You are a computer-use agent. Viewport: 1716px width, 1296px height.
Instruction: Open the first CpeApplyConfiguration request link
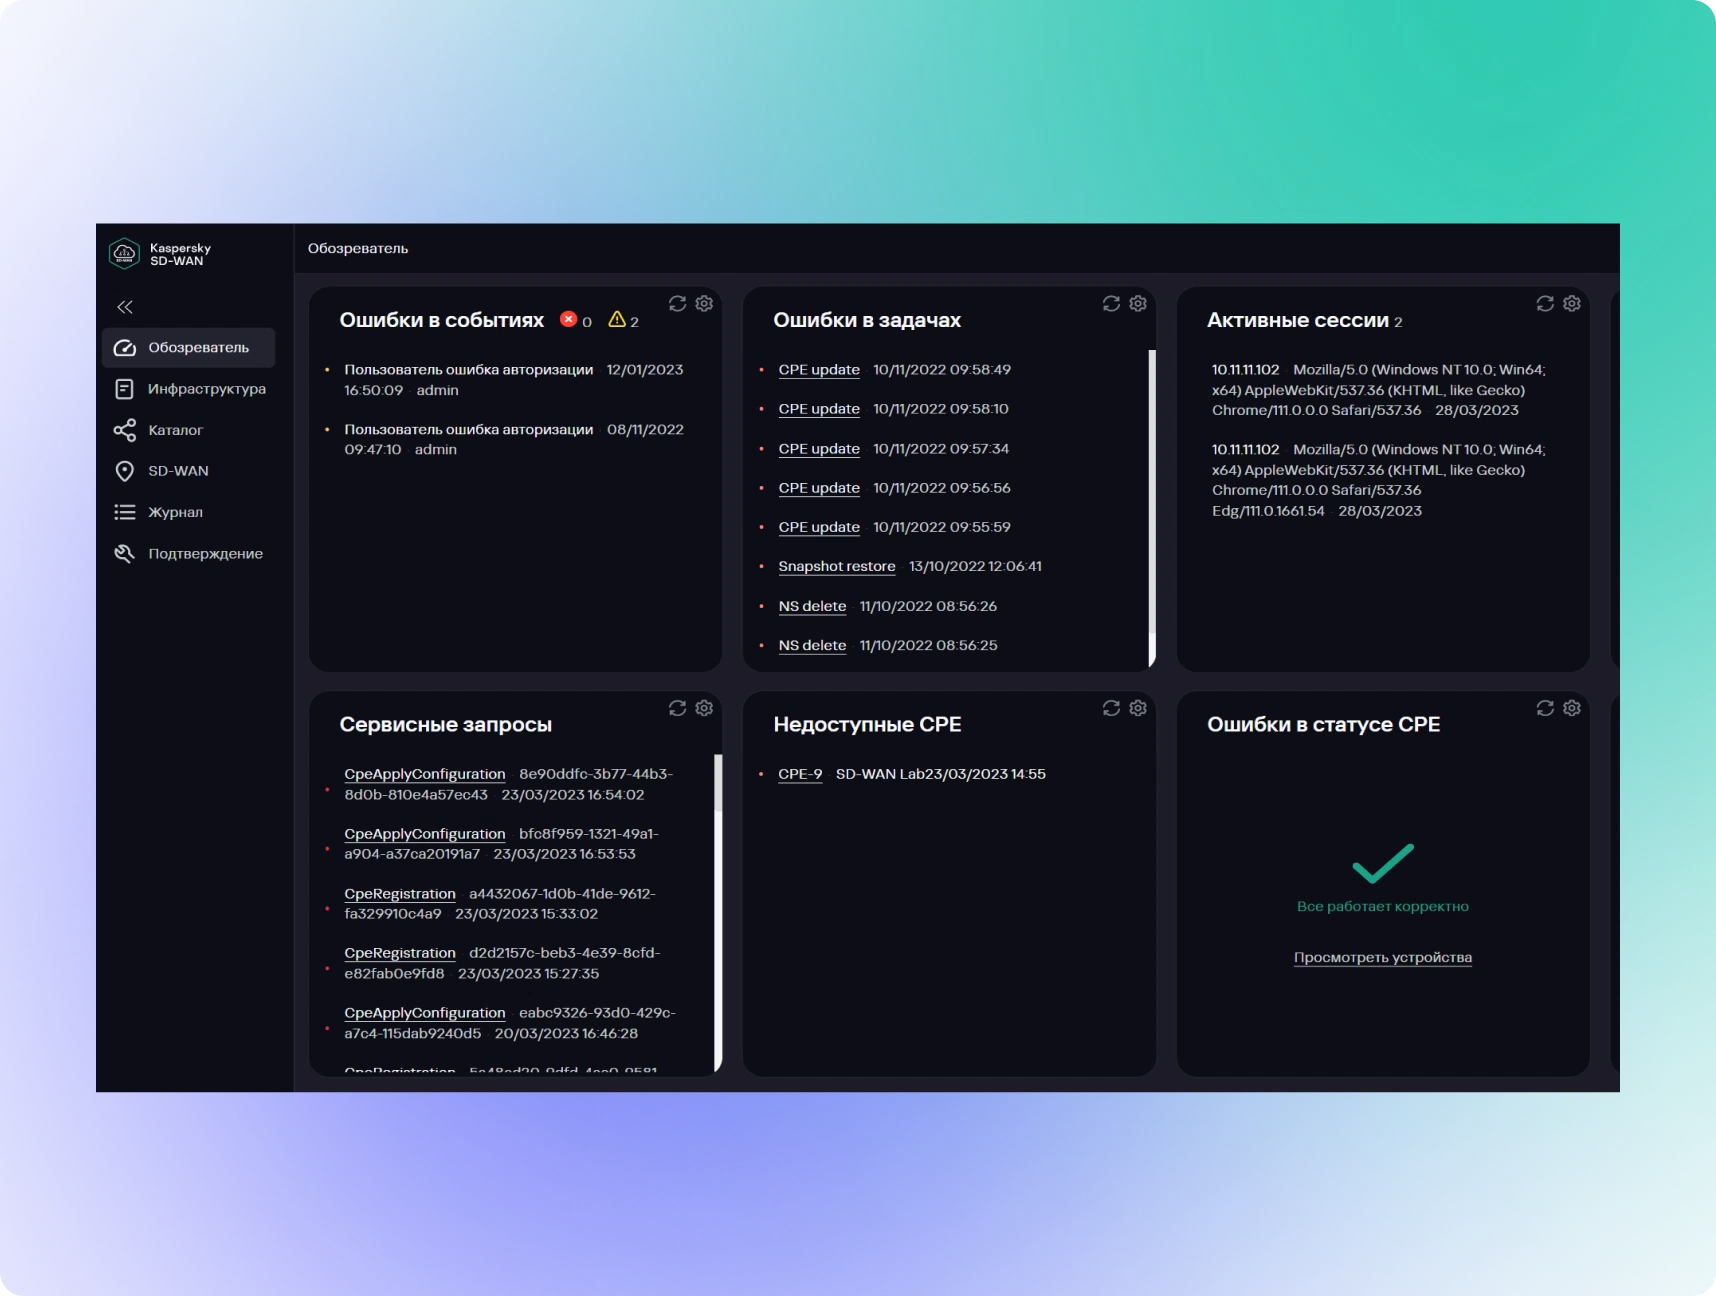coord(425,774)
